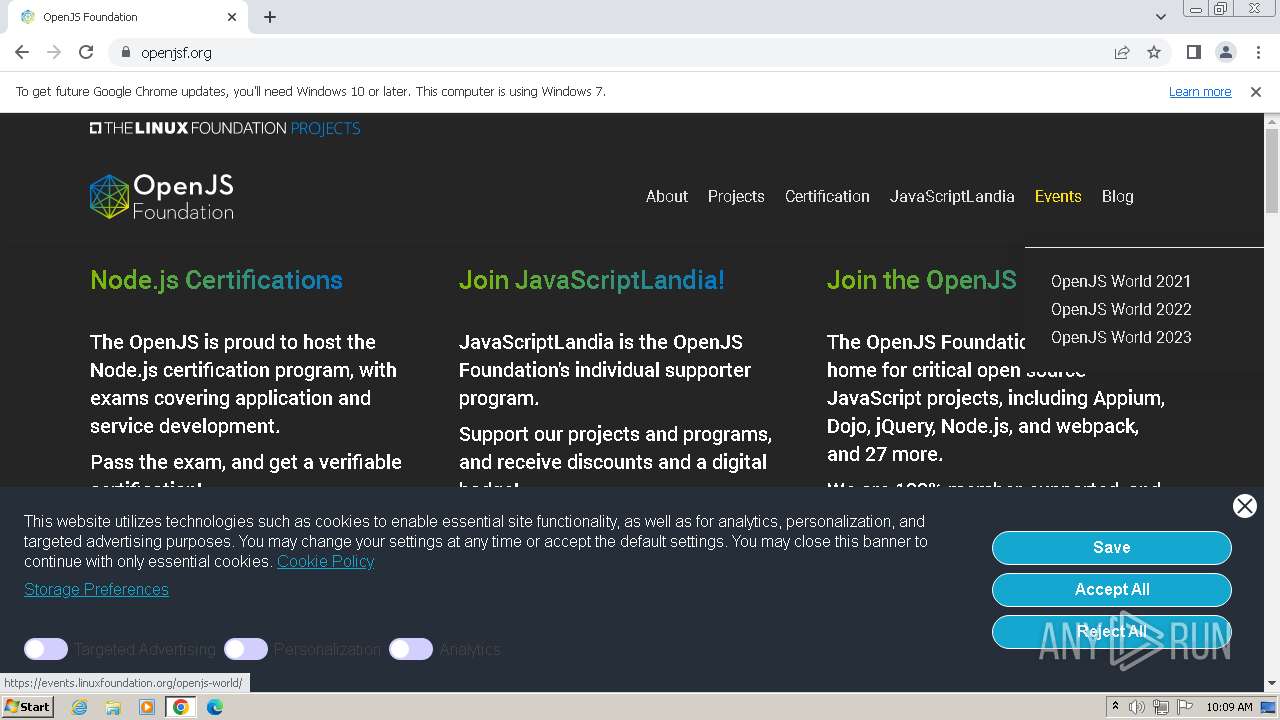This screenshot has height=720, width=1280.
Task: Click the page vertical scrollbar thumb
Action: [x=1271, y=170]
